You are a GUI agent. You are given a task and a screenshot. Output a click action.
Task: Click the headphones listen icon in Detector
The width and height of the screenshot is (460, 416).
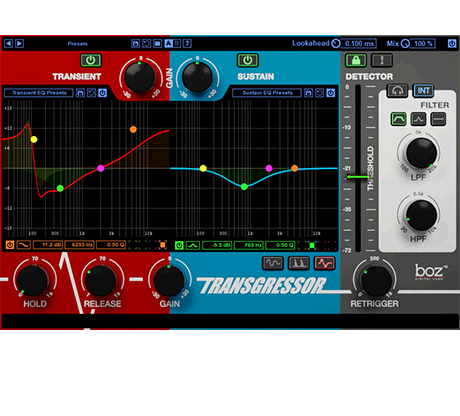[397, 90]
